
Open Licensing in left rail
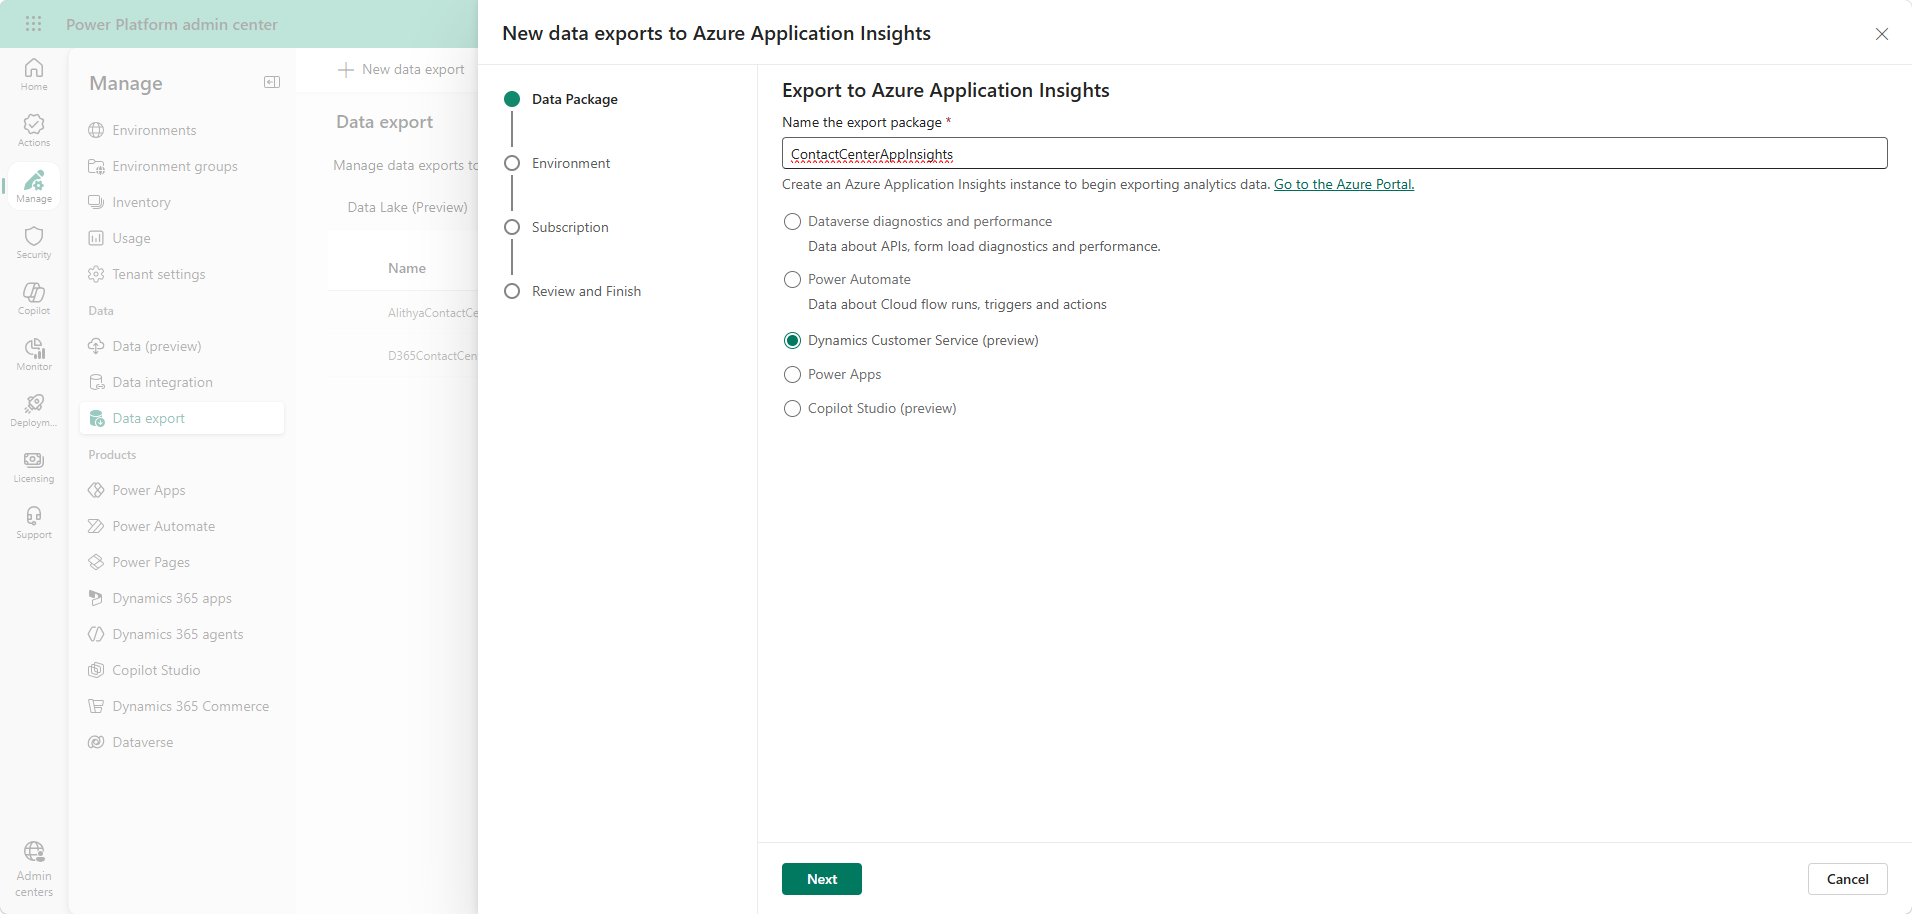[x=34, y=467]
